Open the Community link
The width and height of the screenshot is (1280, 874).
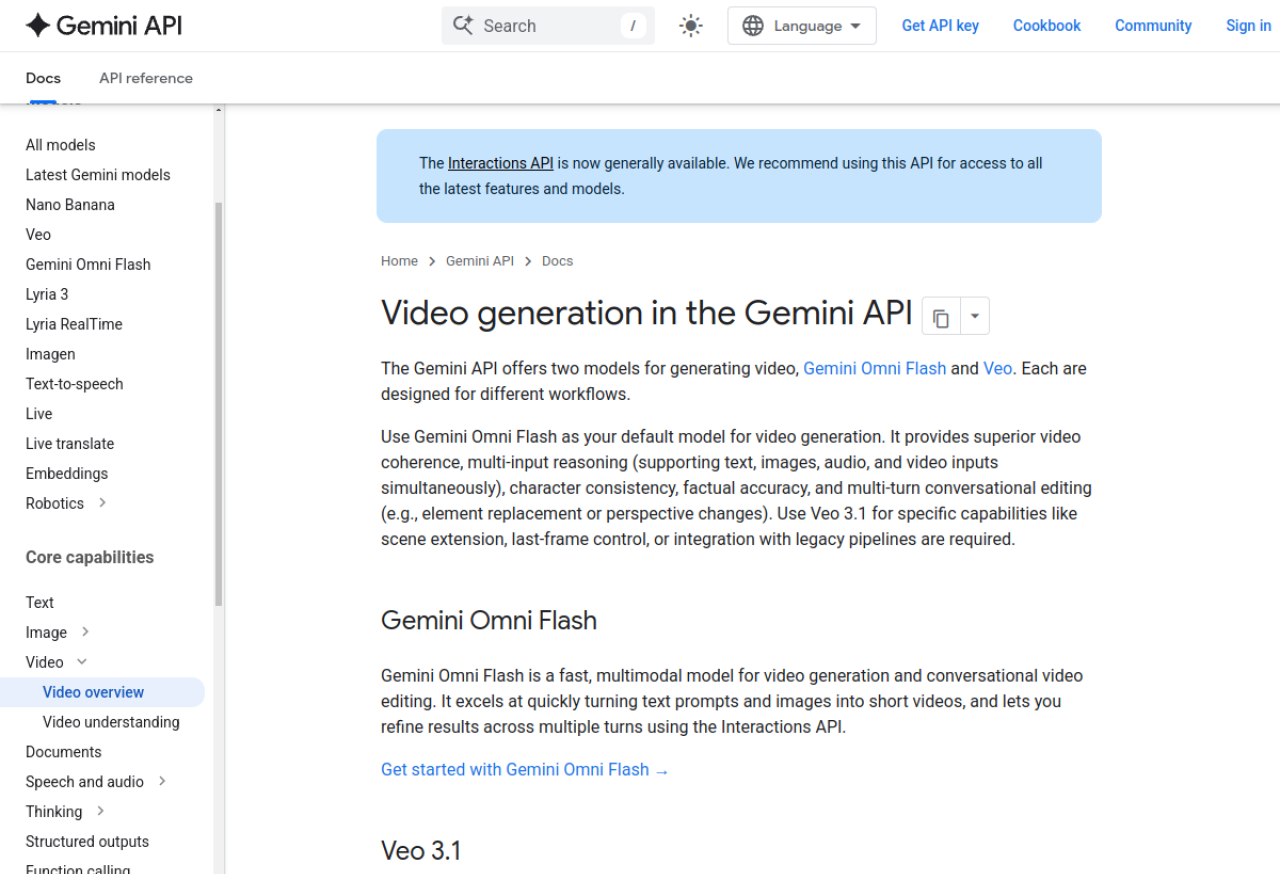click(x=1153, y=26)
